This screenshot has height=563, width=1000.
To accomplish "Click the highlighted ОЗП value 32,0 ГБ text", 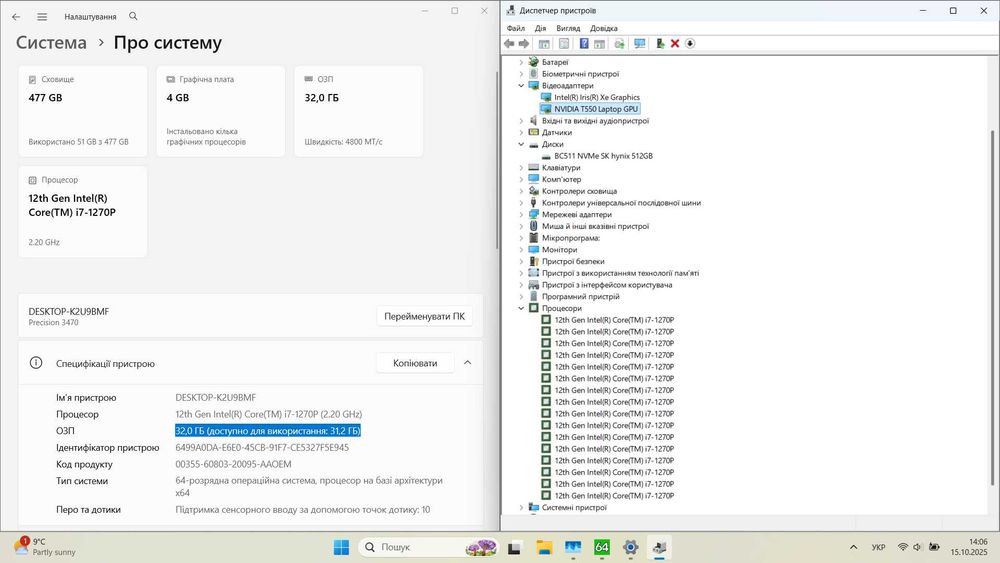I will tap(268, 431).
